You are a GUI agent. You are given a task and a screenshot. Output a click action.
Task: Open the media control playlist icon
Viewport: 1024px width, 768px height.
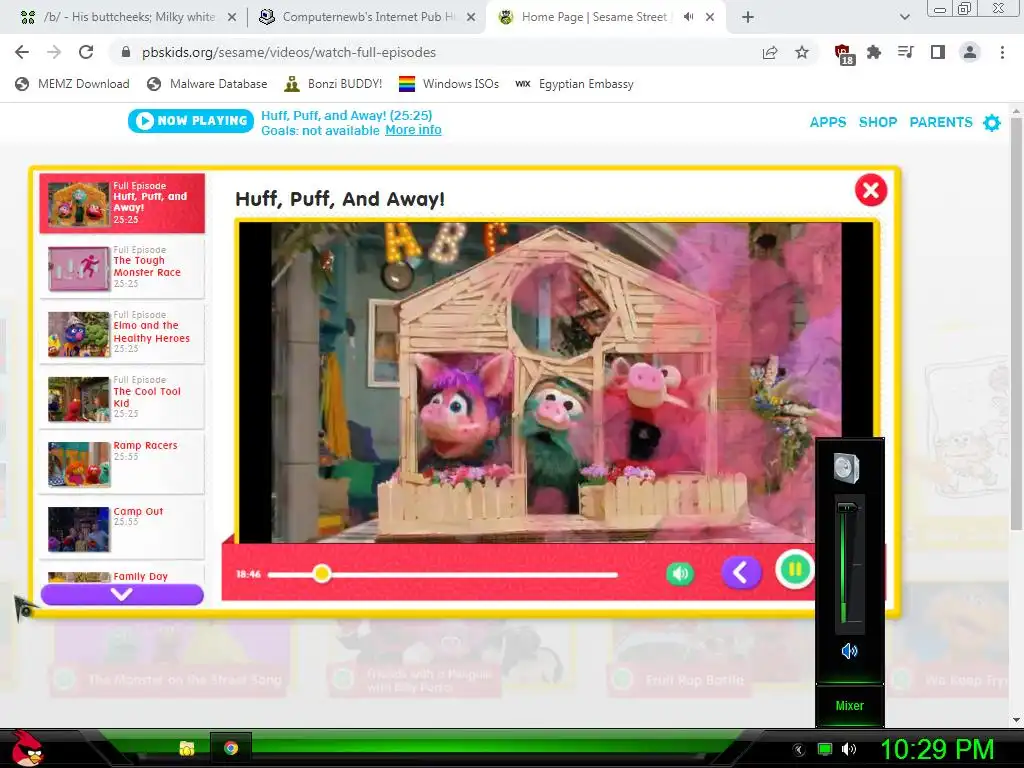click(906, 52)
